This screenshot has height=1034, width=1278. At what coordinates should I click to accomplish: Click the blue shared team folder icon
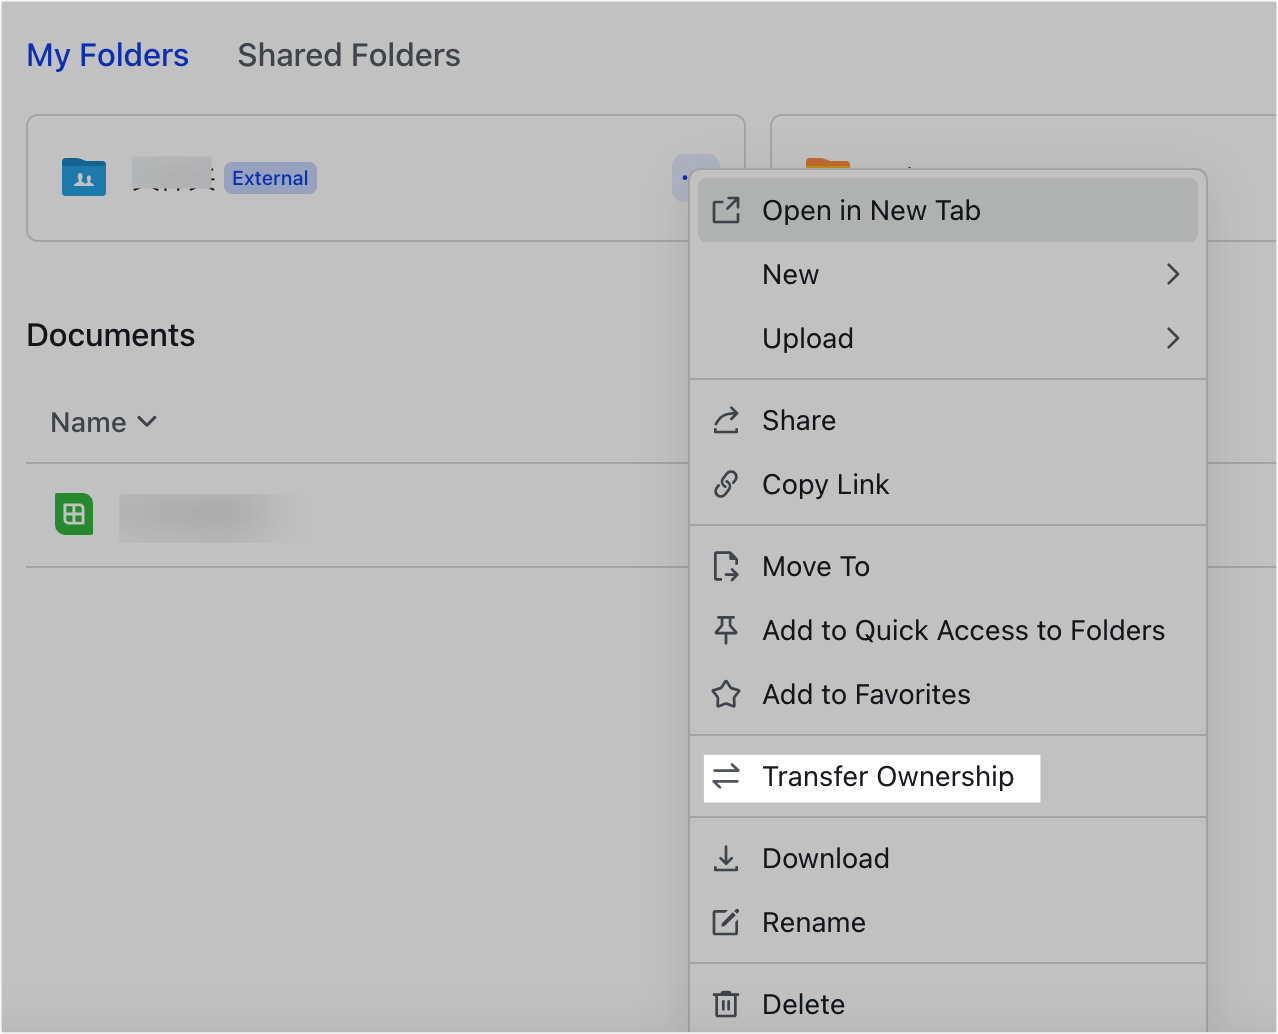pyautogui.click(x=83, y=177)
